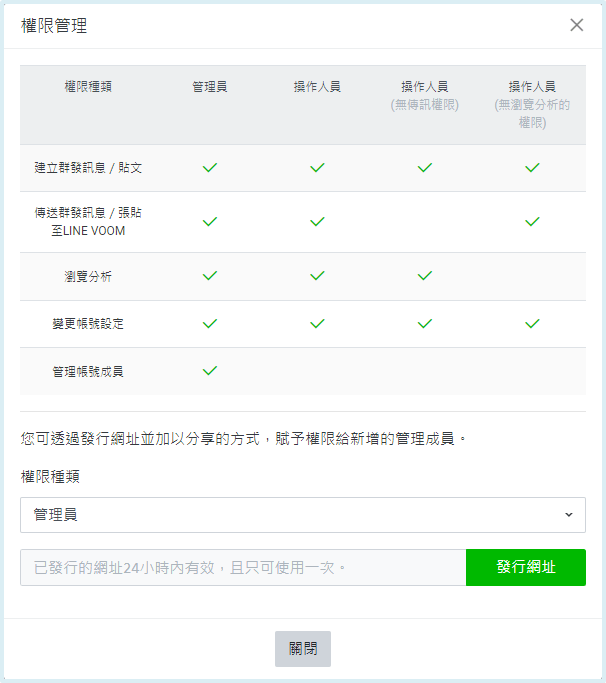Close the 權限管理 dialog with X
This screenshot has height=683, width=606.
577,25
